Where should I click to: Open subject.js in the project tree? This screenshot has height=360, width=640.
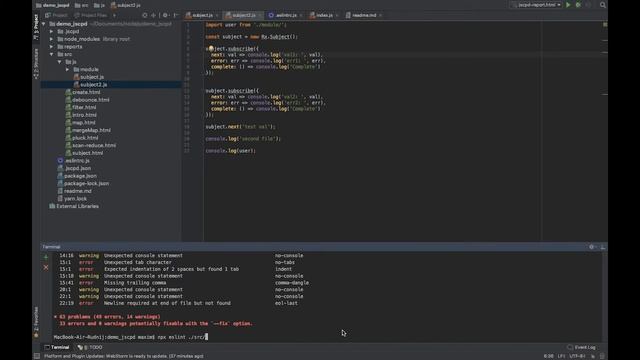point(89,77)
